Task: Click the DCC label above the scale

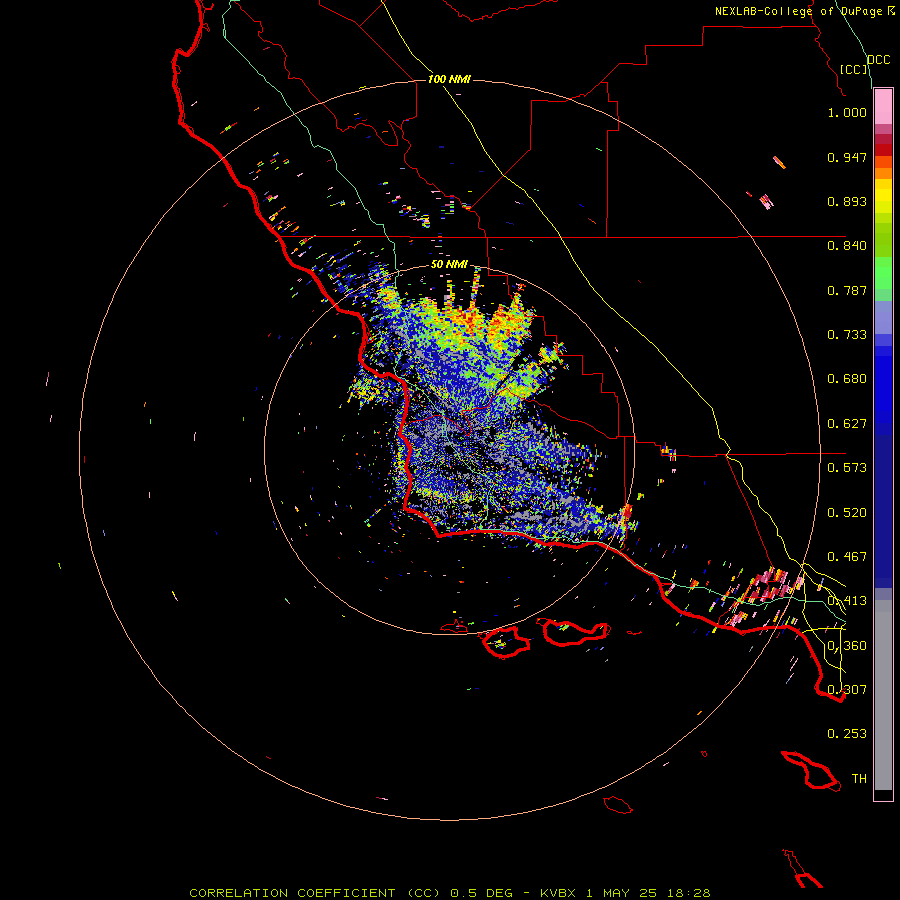Action: click(x=878, y=60)
